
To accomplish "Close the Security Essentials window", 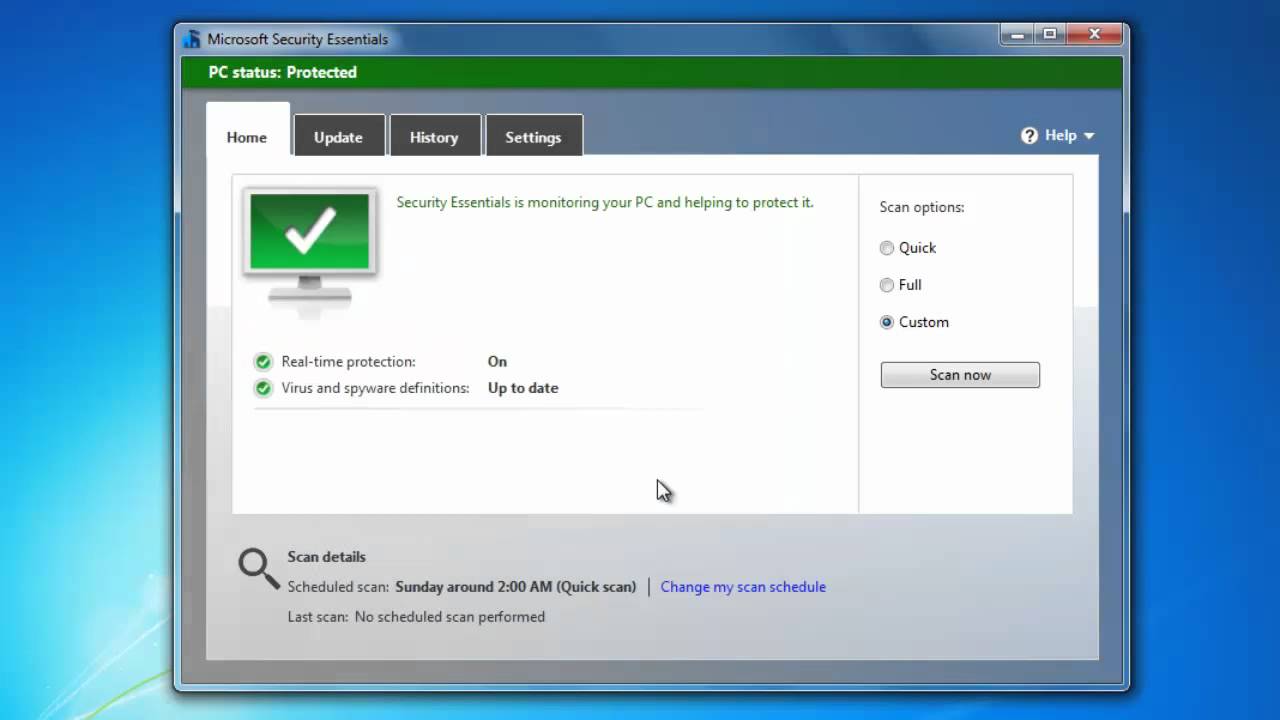I will [1094, 34].
